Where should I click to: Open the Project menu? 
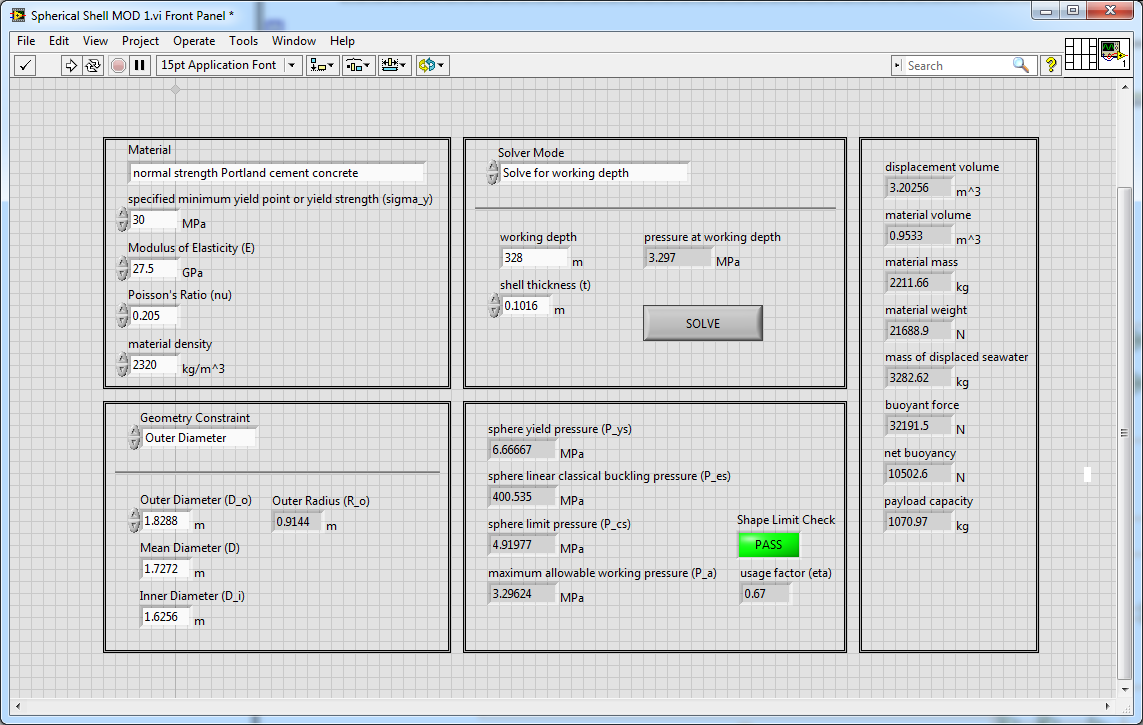141,41
